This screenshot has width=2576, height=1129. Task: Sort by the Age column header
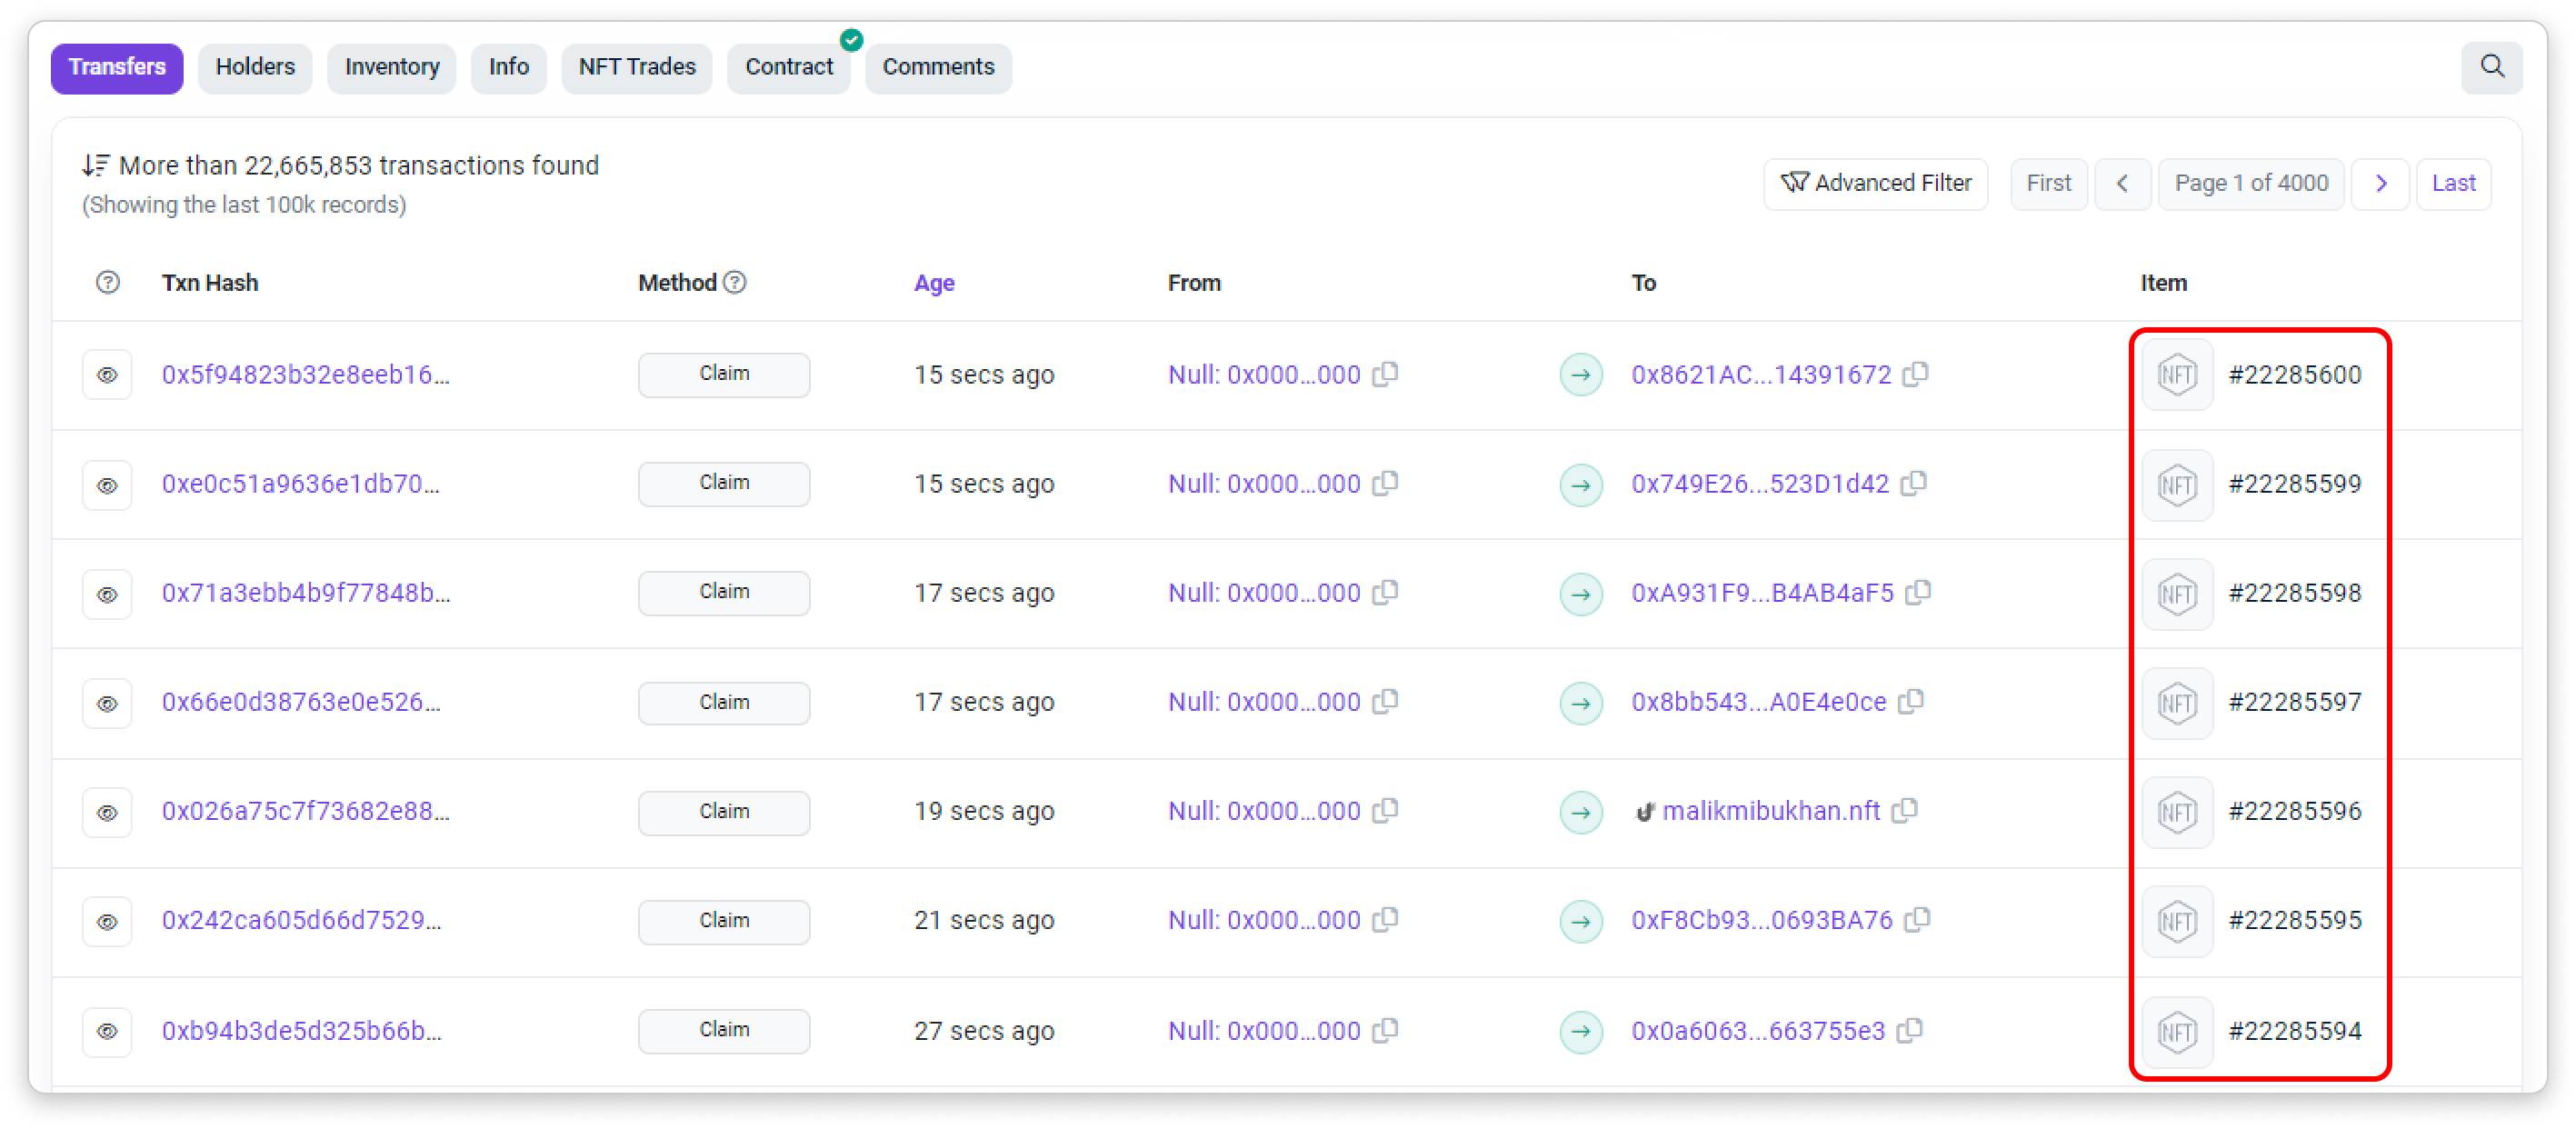[x=933, y=283]
